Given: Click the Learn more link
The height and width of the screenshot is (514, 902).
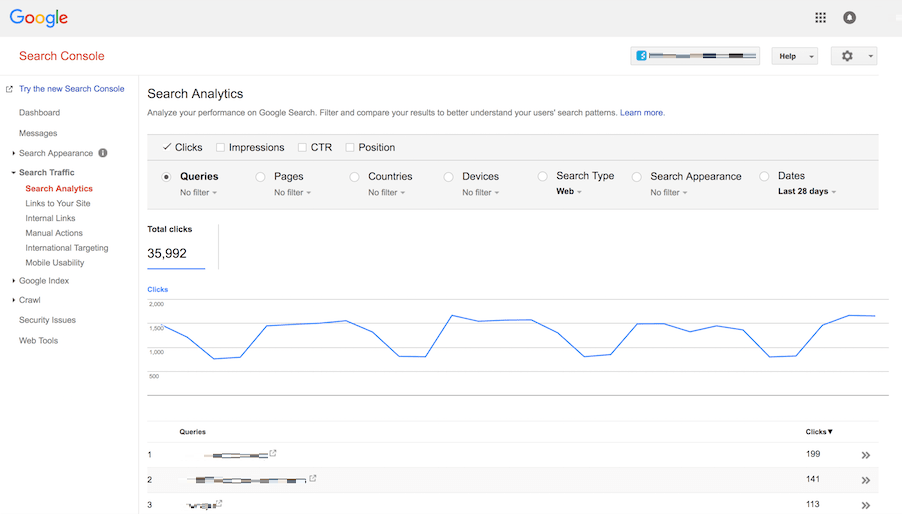Looking at the screenshot, I should (x=642, y=113).
